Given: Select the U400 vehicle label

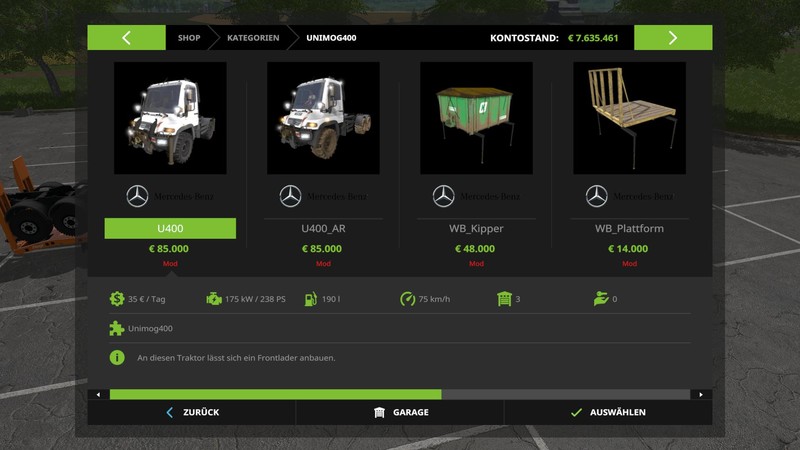Looking at the screenshot, I should coord(170,229).
